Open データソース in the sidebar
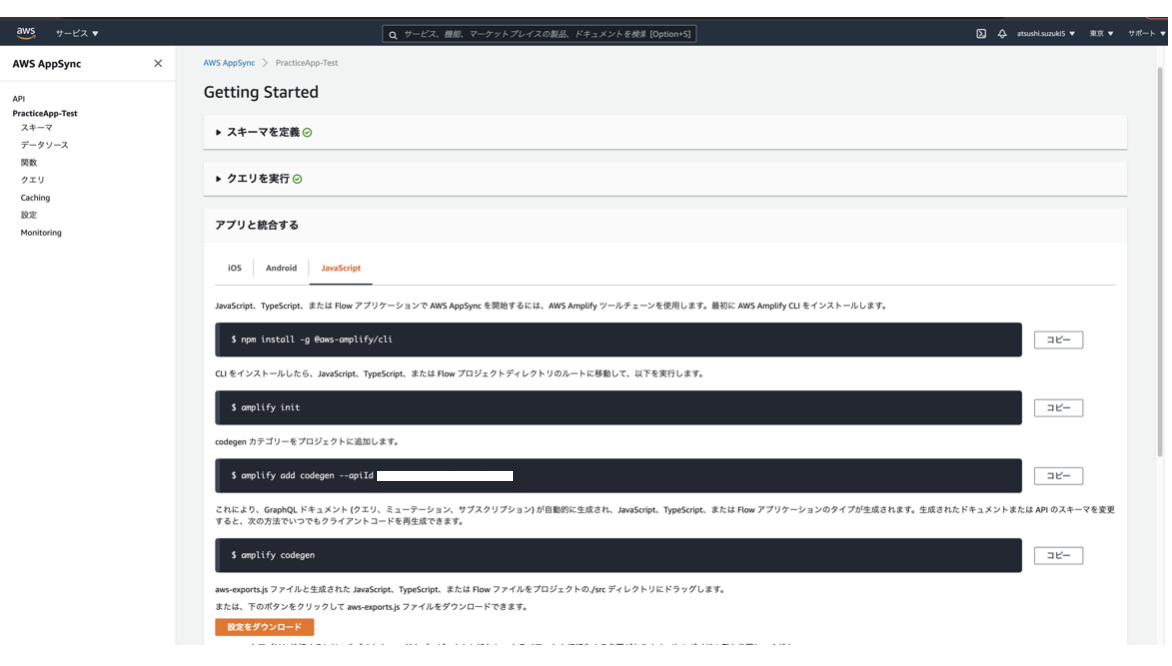 44,145
